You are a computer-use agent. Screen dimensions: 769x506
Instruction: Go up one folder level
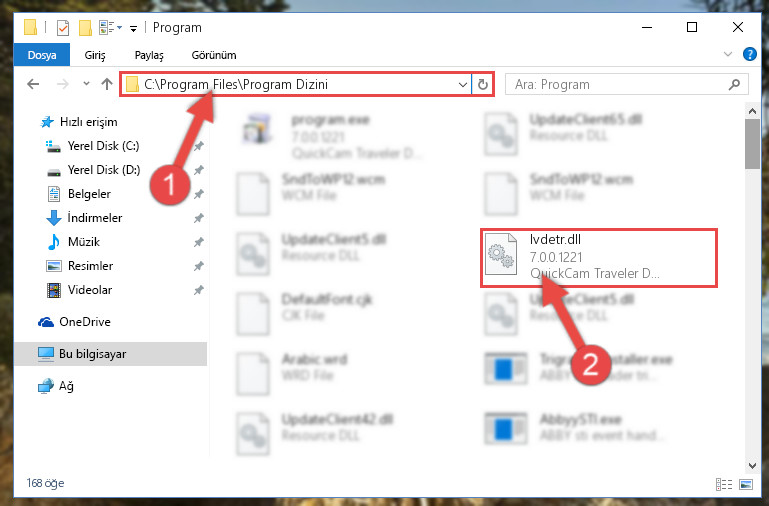[x=106, y=84]
